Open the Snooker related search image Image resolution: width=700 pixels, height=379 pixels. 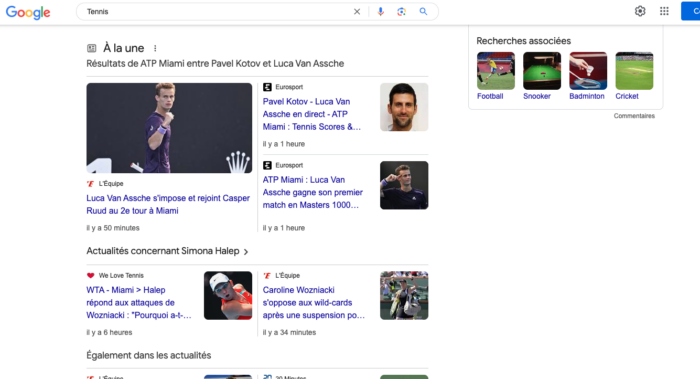click(x=542, y=71)
